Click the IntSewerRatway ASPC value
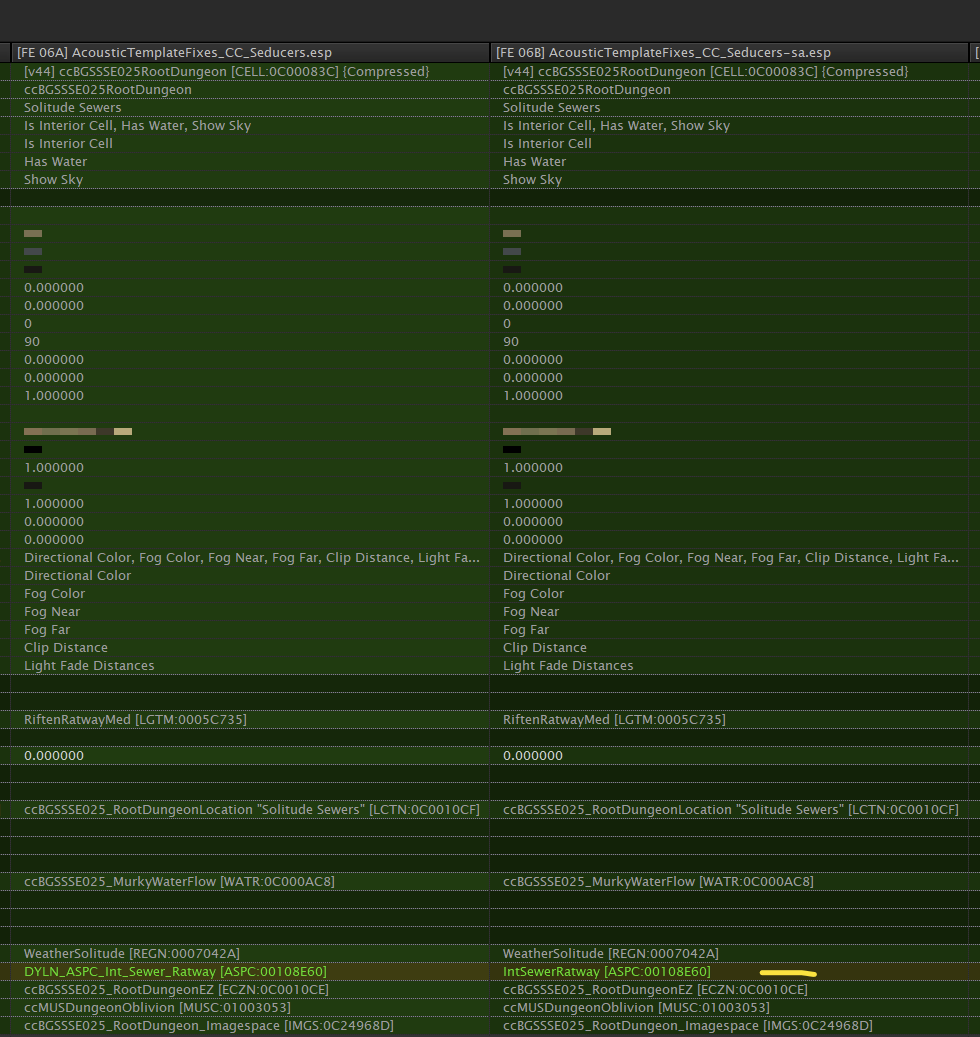 (606, 972)
